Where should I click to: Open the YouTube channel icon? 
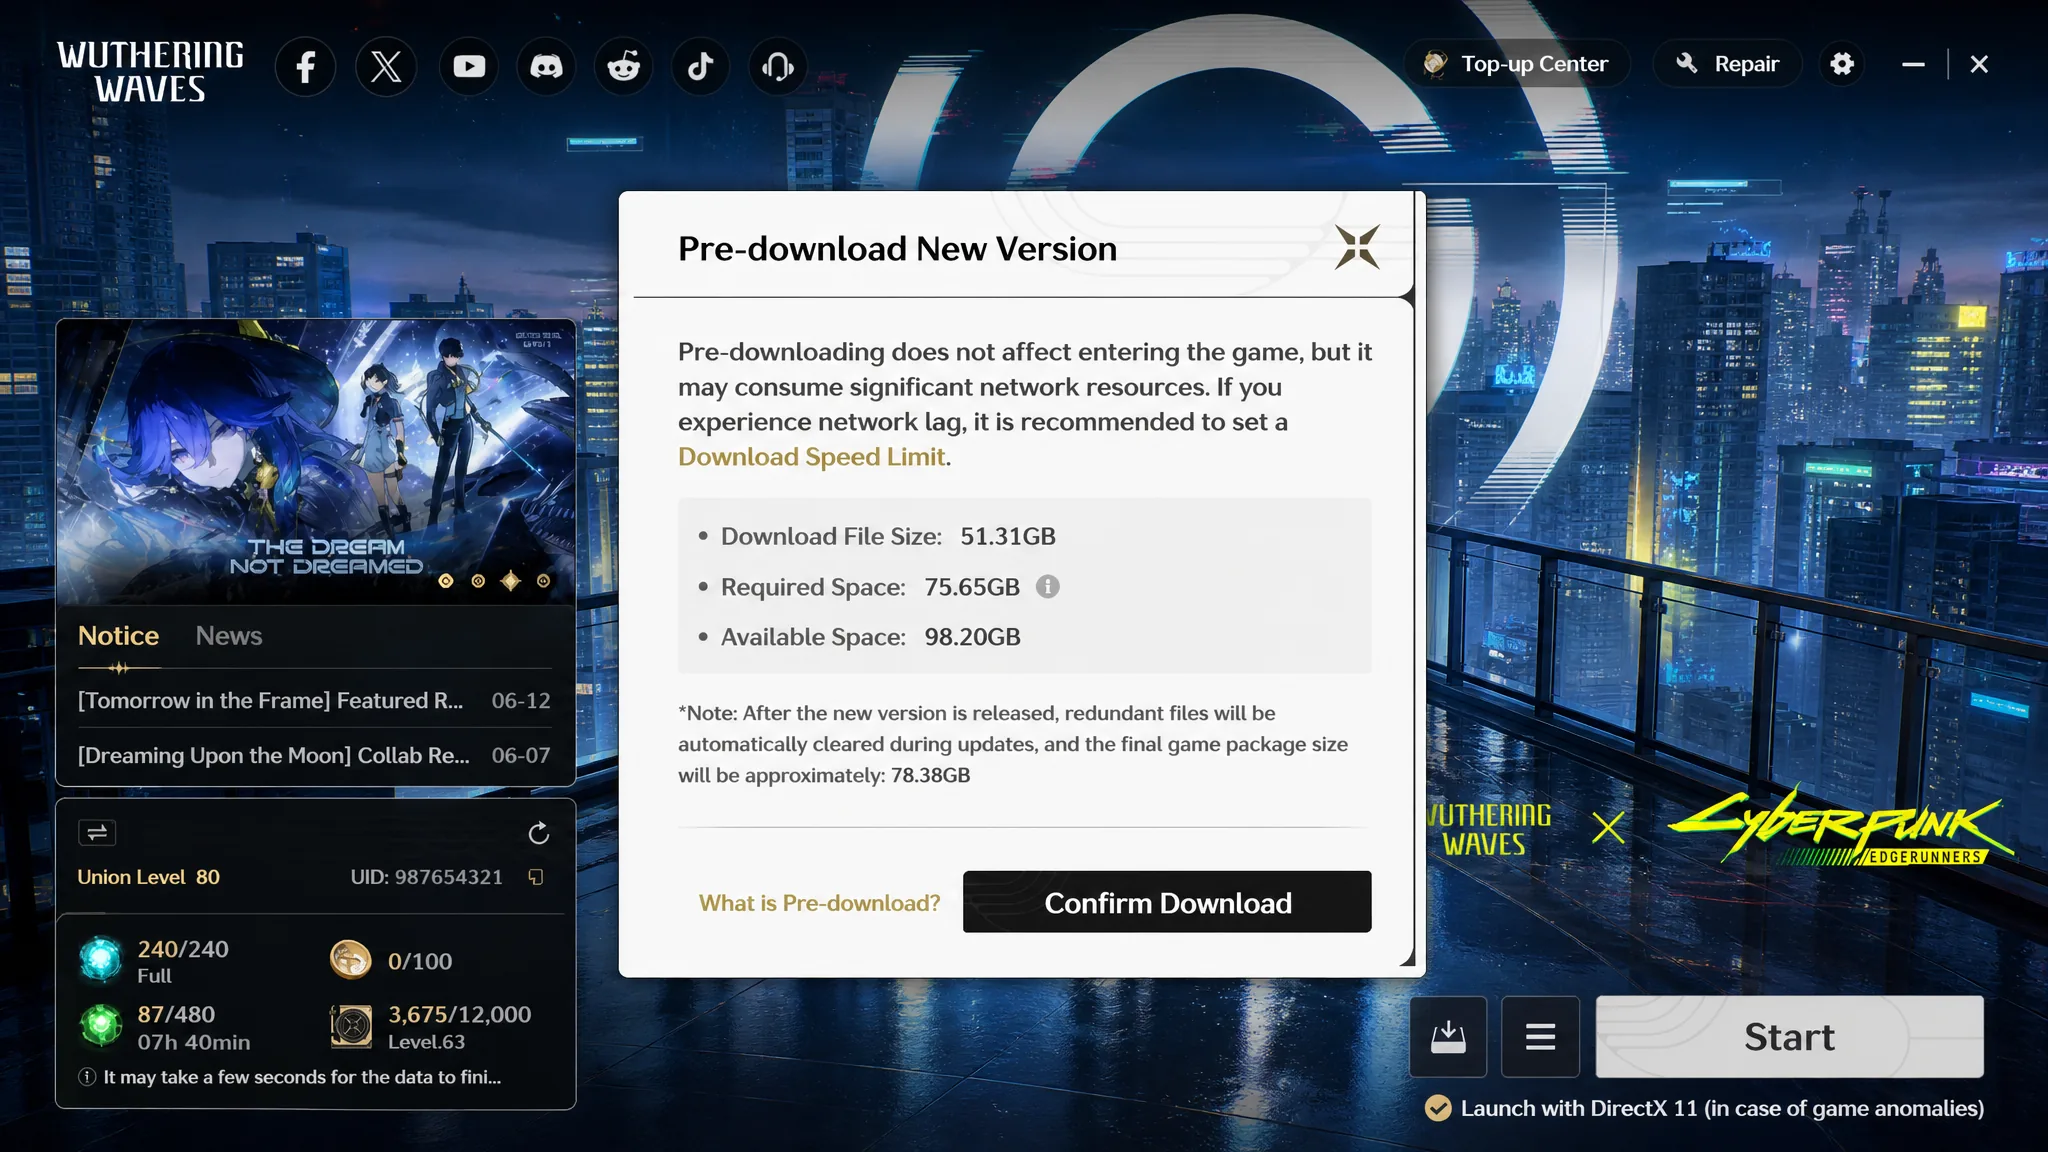468,67
